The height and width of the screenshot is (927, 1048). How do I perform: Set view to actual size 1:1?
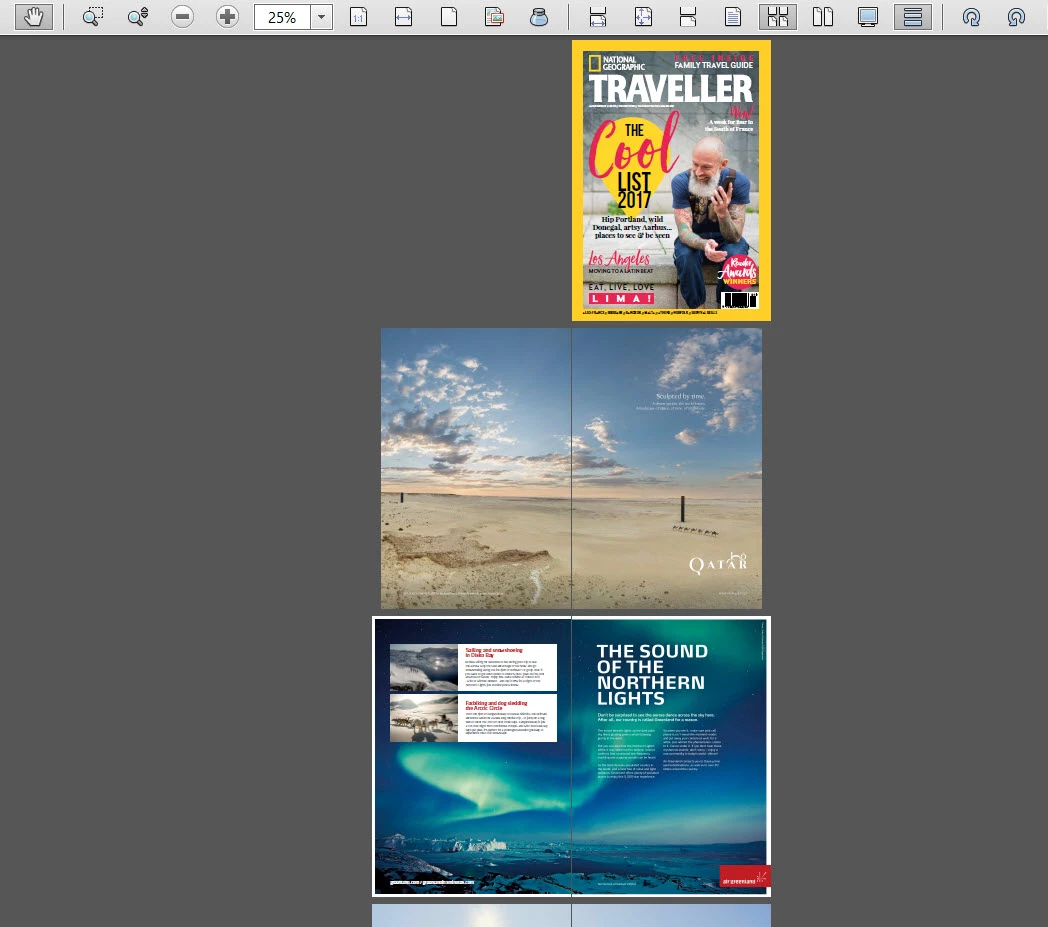[x=359, y=17]
